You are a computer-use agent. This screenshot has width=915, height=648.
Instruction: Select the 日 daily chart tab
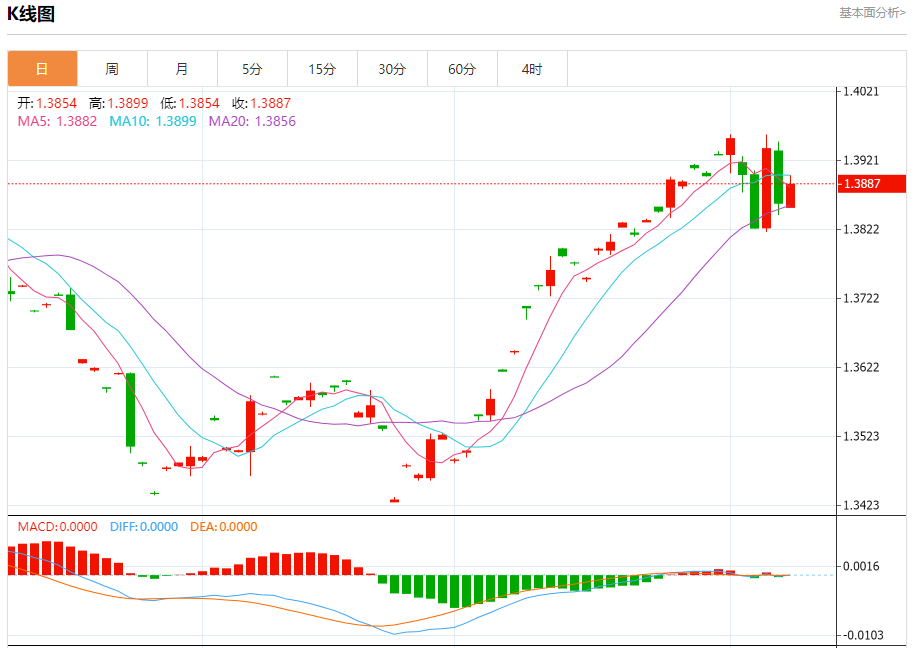[42, 69]
